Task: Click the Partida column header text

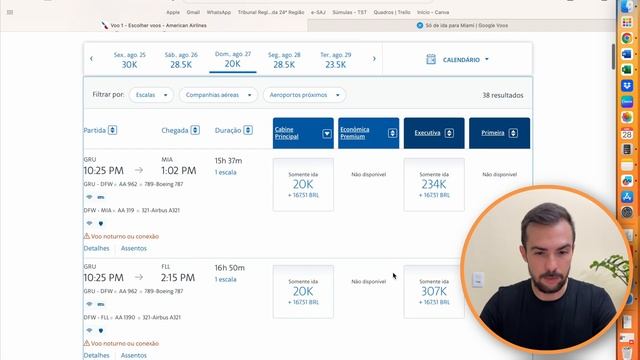Action: (95, 130)
